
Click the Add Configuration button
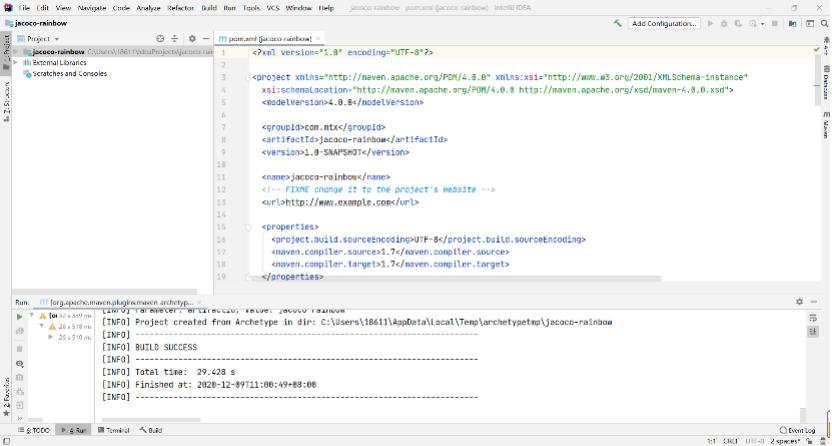point(664,23)
